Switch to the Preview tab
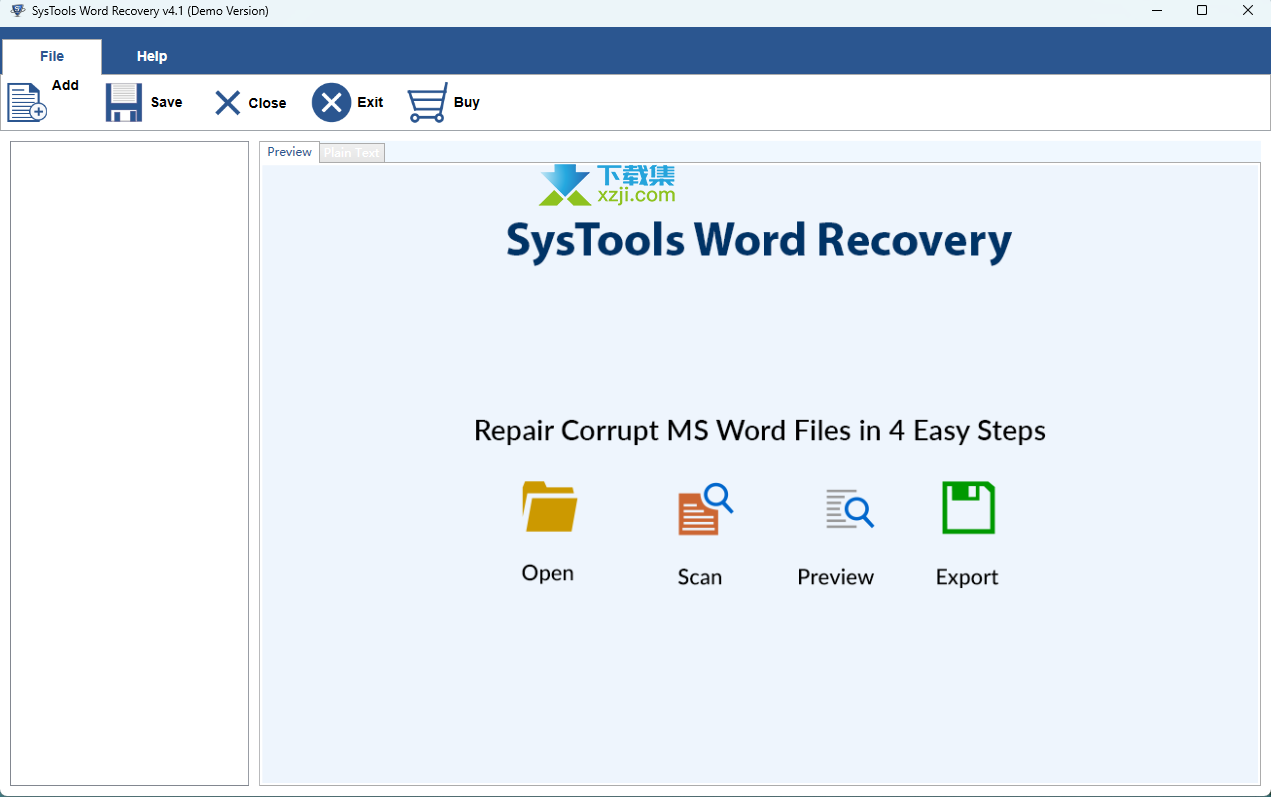Image resolution: width=1271 pixels, height=797 pixels. pos(290,152)
